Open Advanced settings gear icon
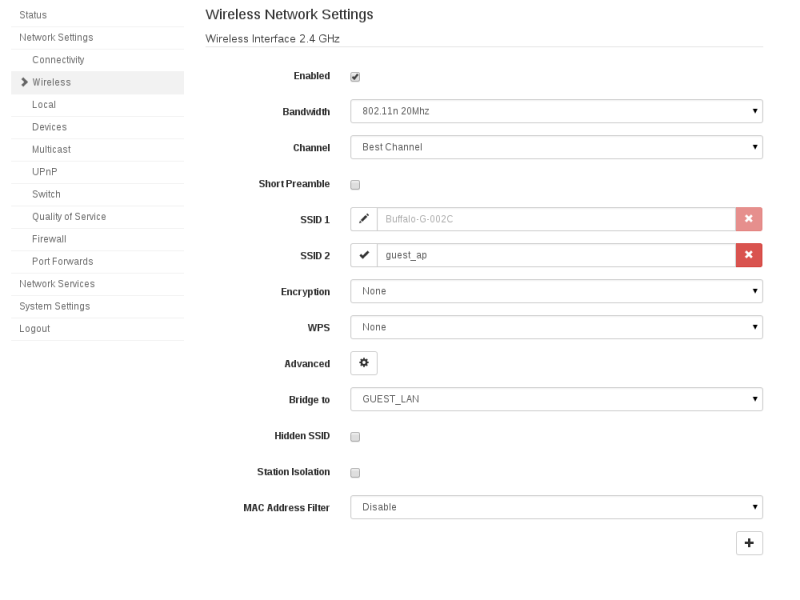Image resolution: width=800 pixels, height=600 pixels. tap(364, 363)
